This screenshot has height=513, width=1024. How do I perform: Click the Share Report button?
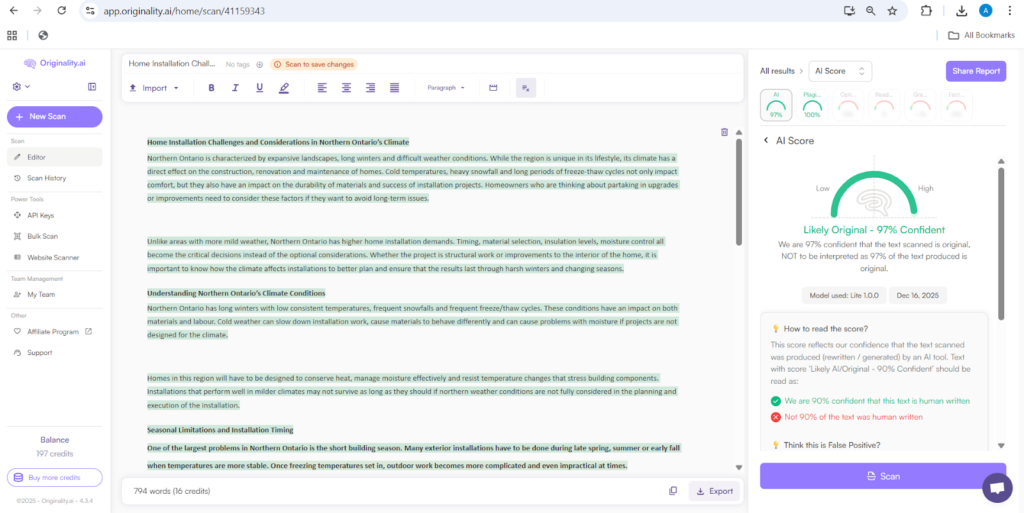tap(975, 71)
